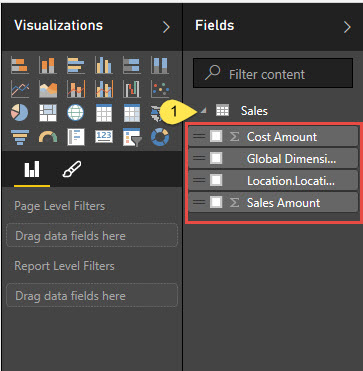The width and height of the screenshot is (363, 371).
Task: Select the 100% Stacked bar chart visual
Action: [132, 65]
